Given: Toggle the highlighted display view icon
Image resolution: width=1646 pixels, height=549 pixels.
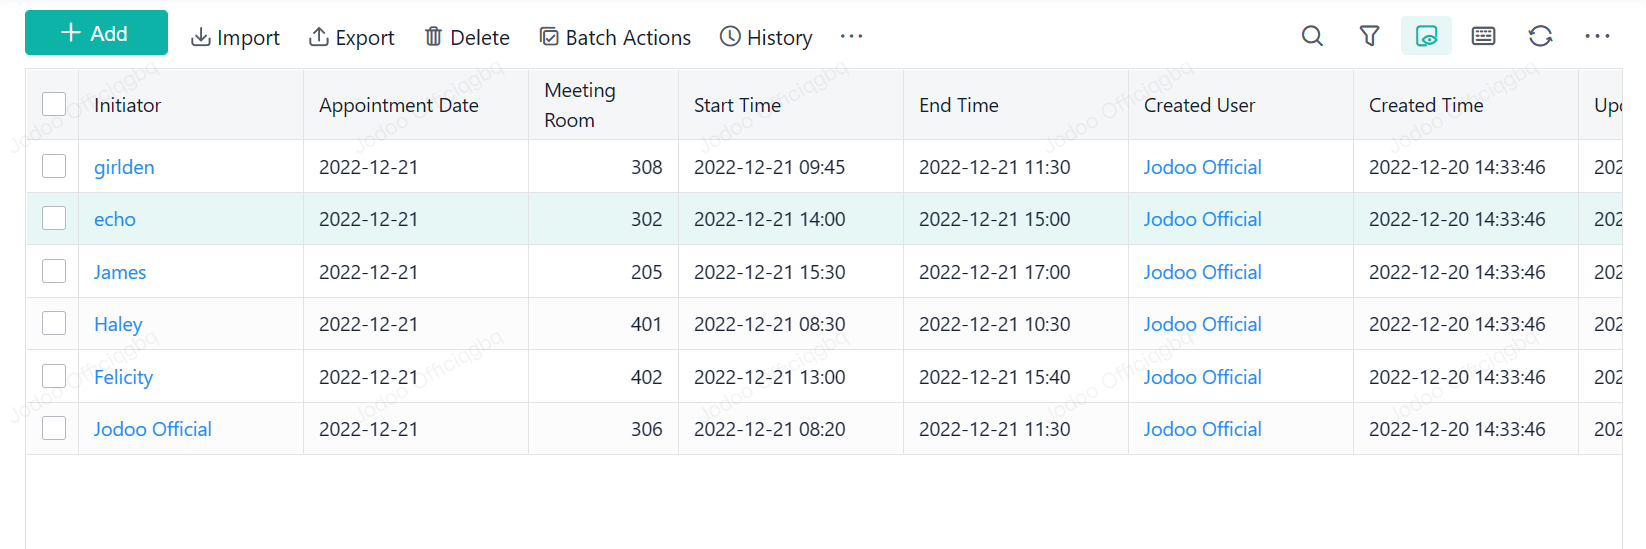Looking at the screenshot, I should (x=1426, y=37).
